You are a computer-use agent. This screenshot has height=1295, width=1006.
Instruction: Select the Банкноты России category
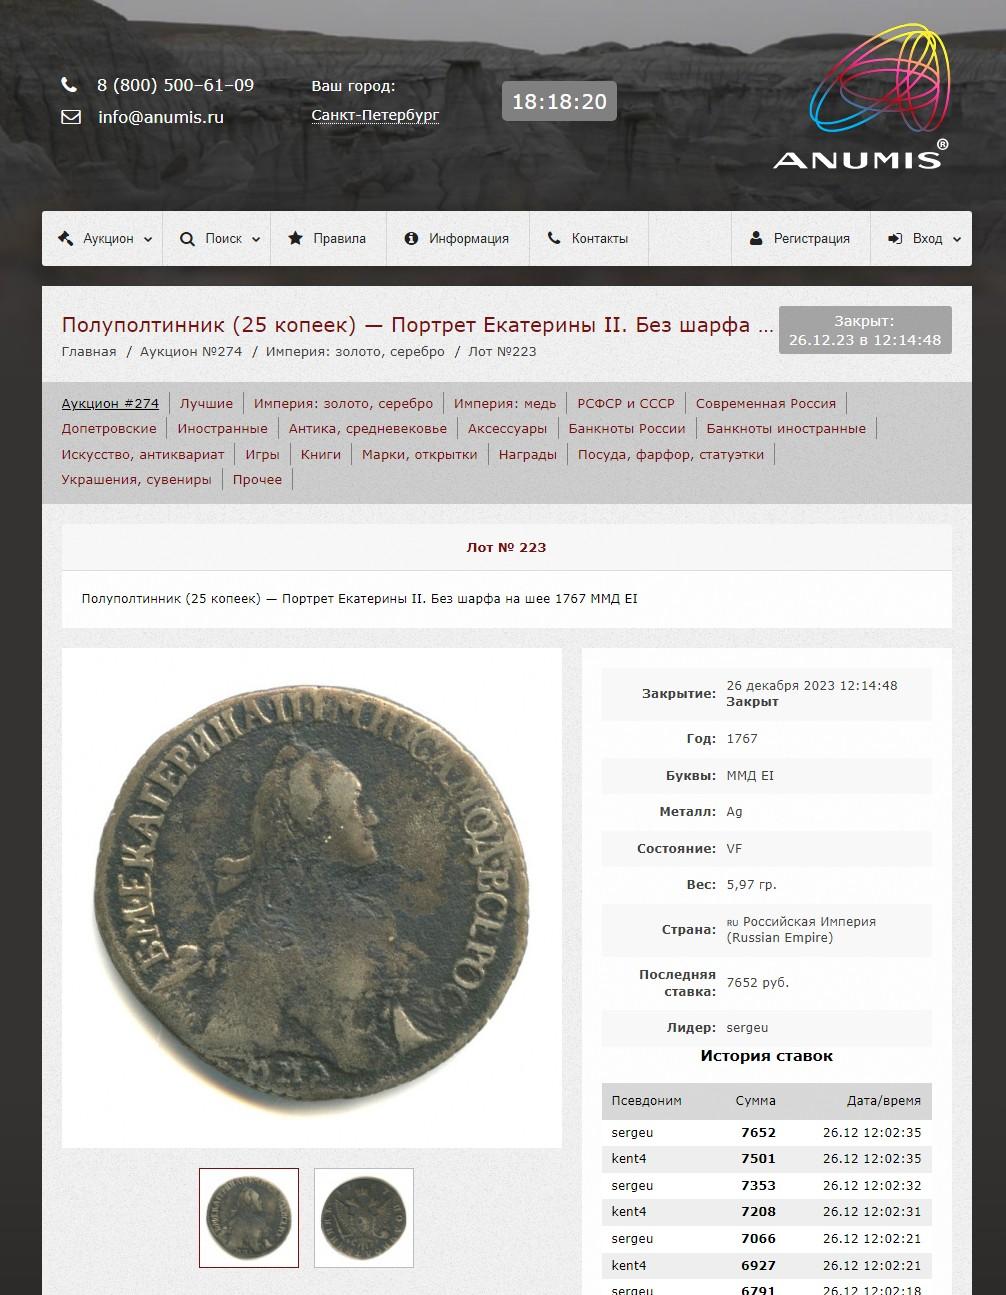pyautogui.click(x=627, y=428)
